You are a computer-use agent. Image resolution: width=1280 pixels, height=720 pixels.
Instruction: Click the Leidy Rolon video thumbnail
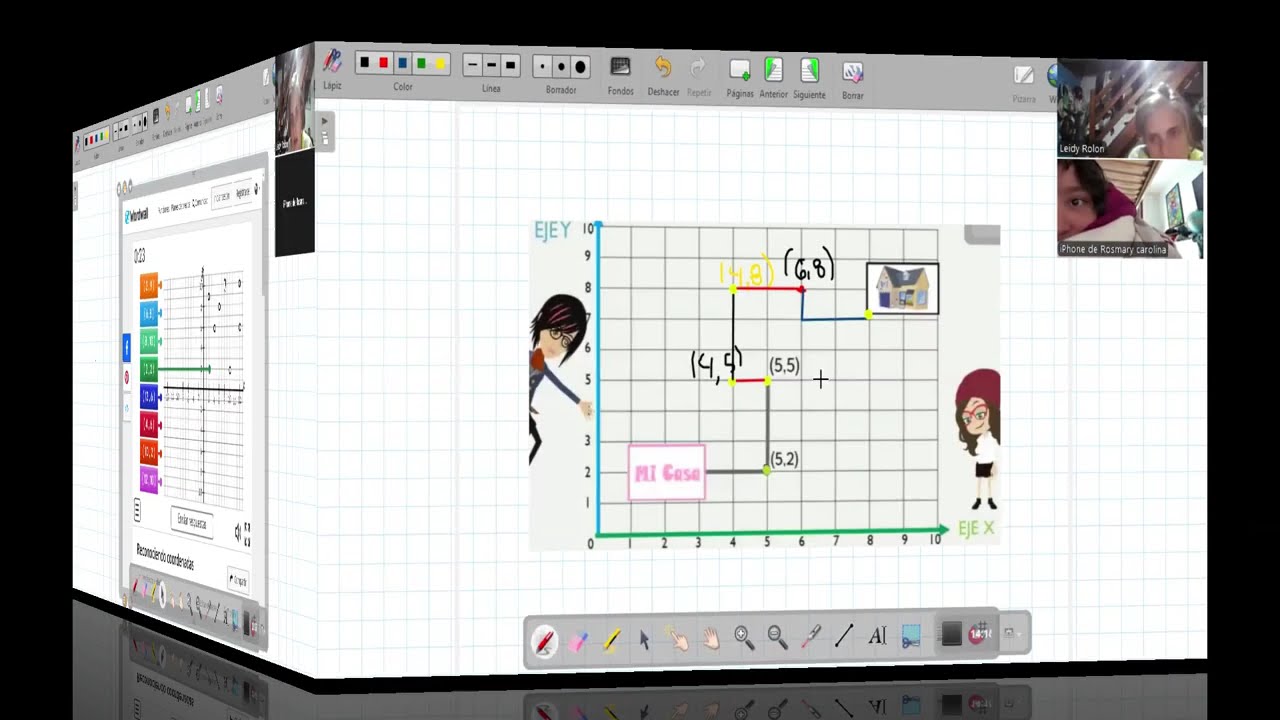click(x=1130, y=109)
